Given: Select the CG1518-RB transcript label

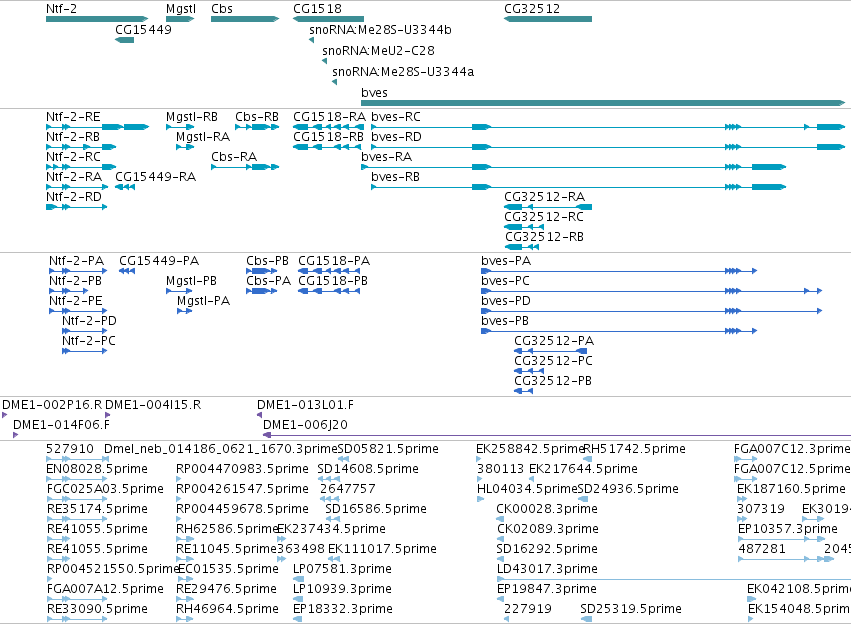Looking at the screenshot, I should coord(328,137).
